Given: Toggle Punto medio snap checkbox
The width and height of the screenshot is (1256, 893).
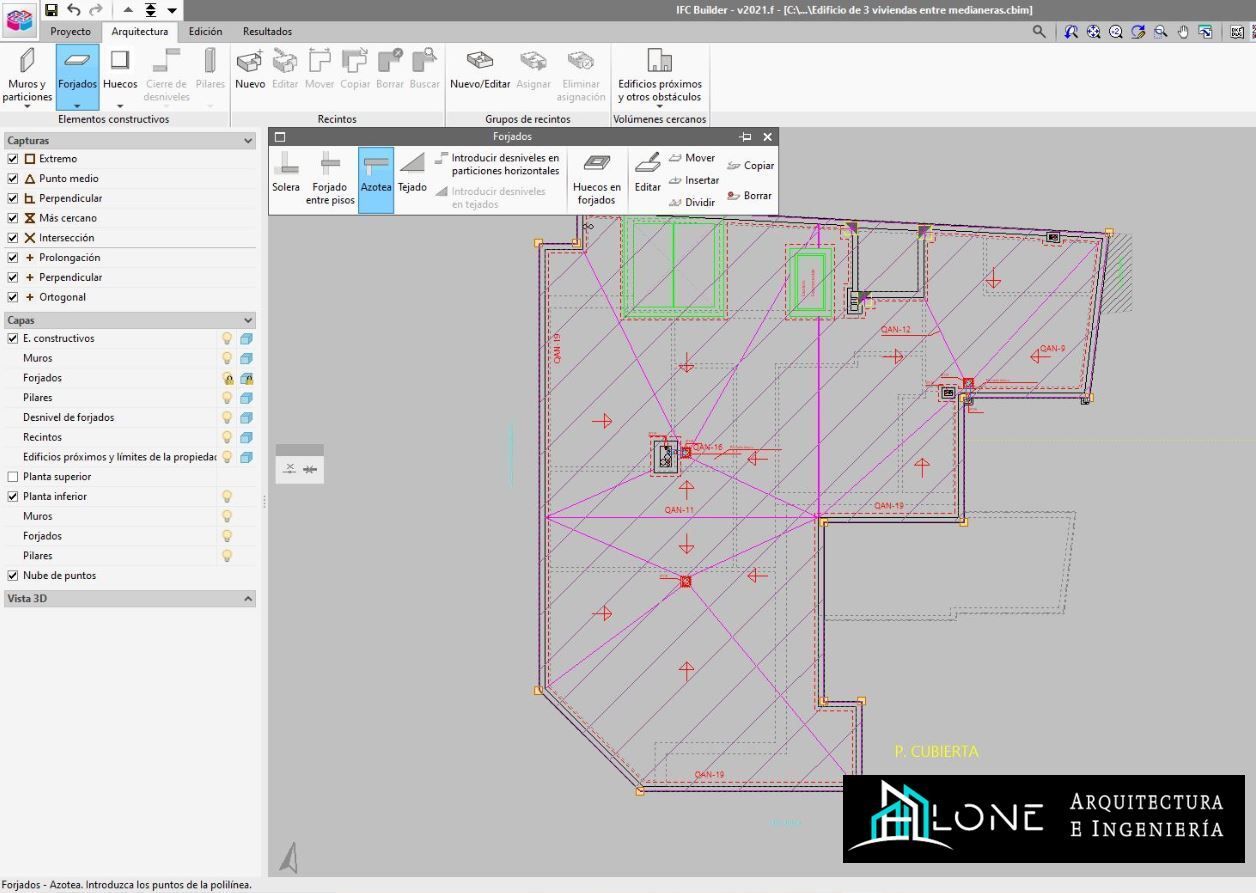Looking at the screenshot, I should coord(13,179).
